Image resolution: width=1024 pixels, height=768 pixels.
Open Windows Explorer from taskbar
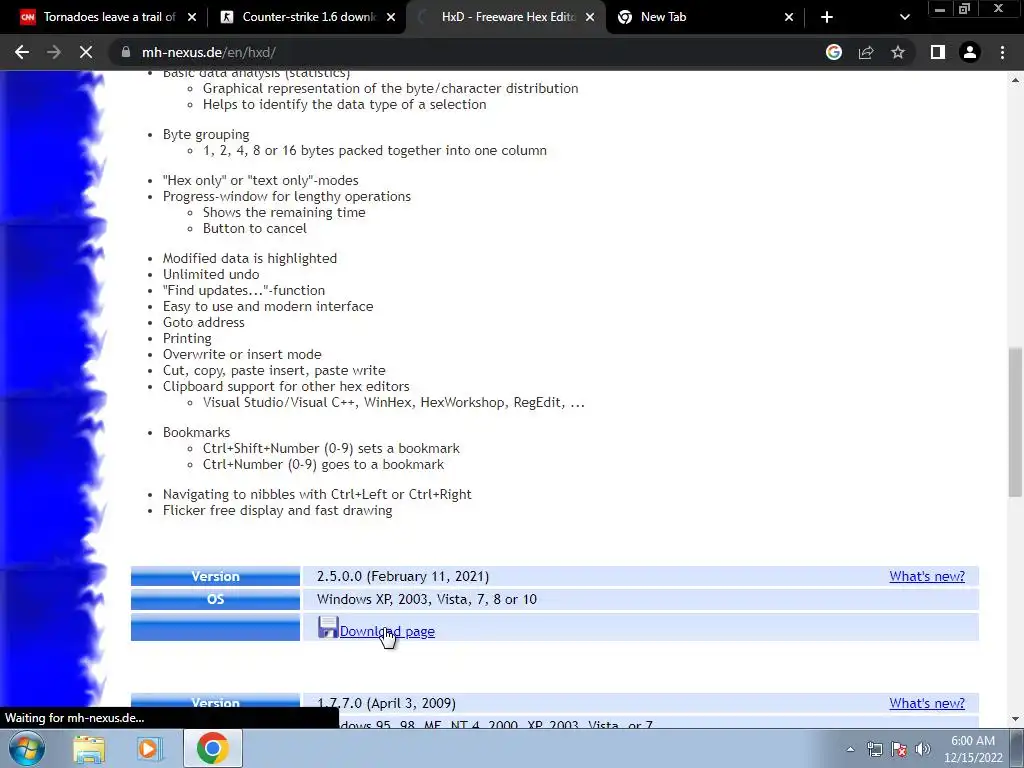coord(88,749)
